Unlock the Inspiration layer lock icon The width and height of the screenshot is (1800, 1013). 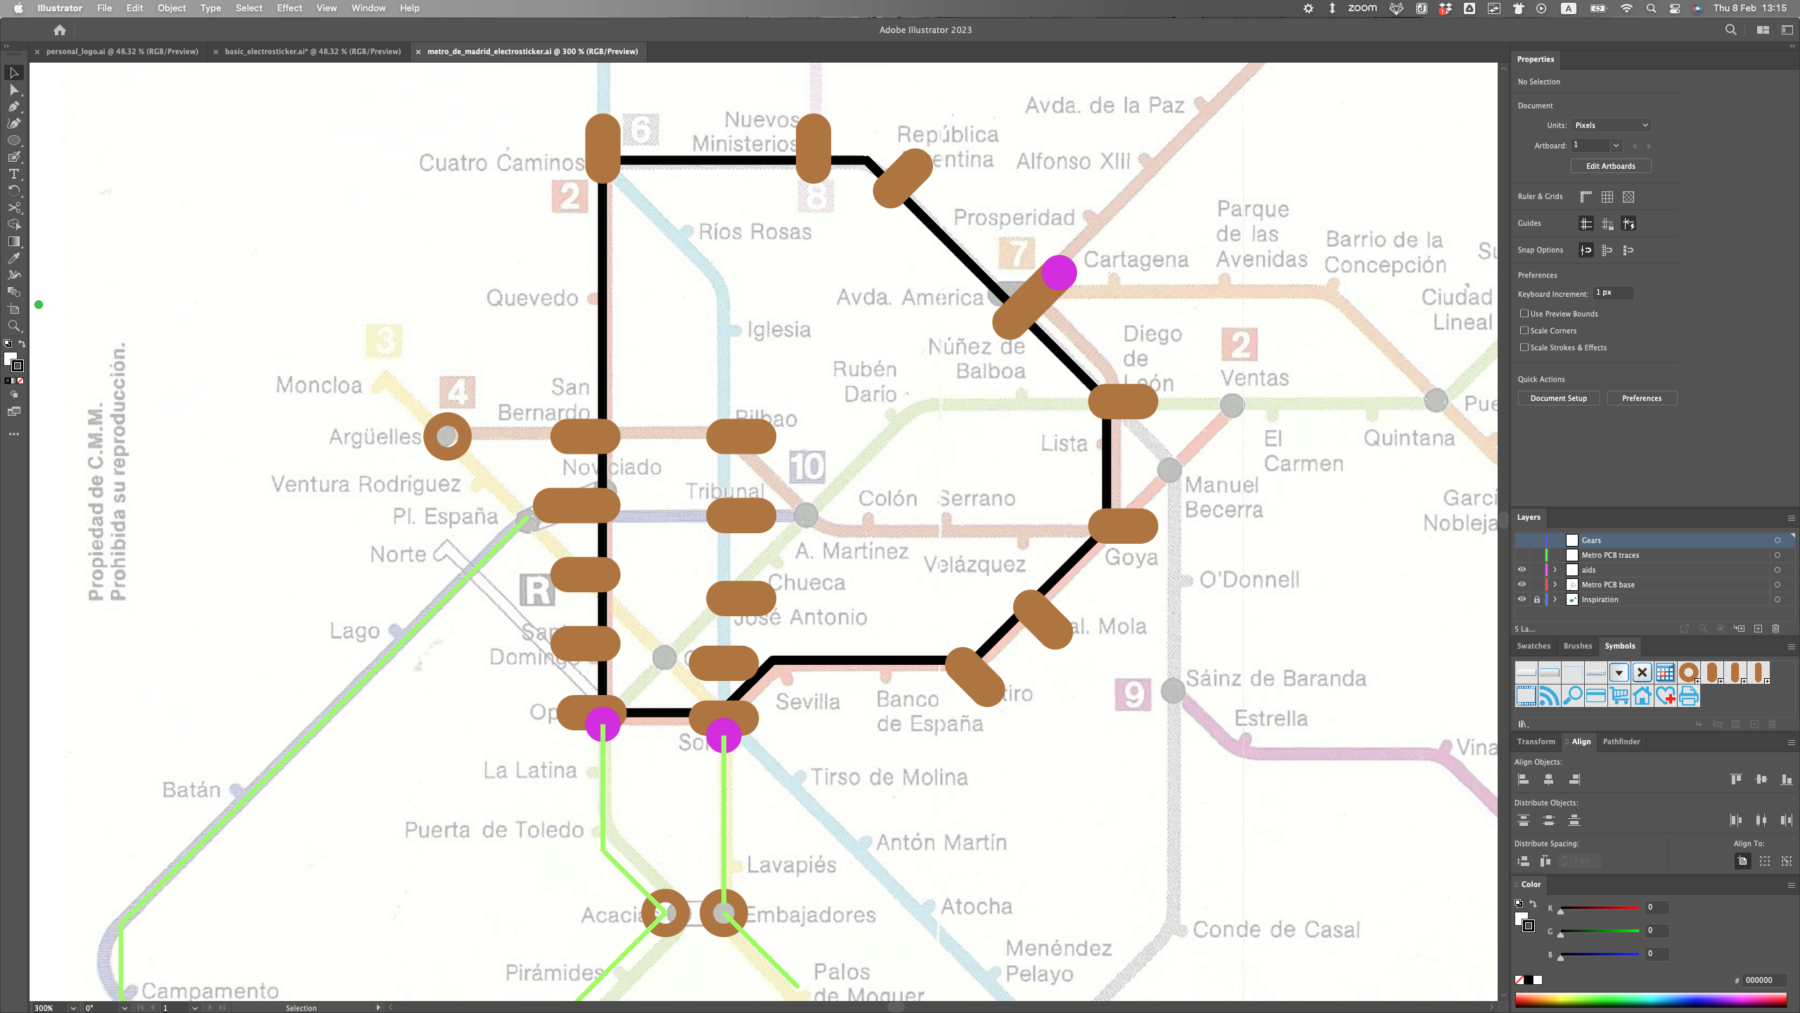point(1537,600)
